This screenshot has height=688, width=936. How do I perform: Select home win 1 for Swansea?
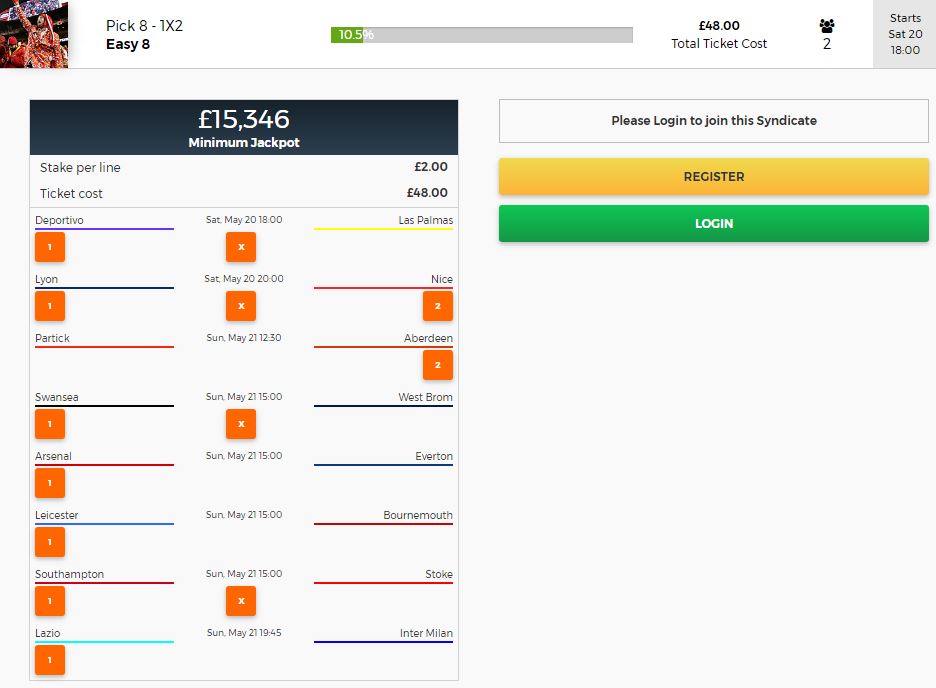point(50,424)
